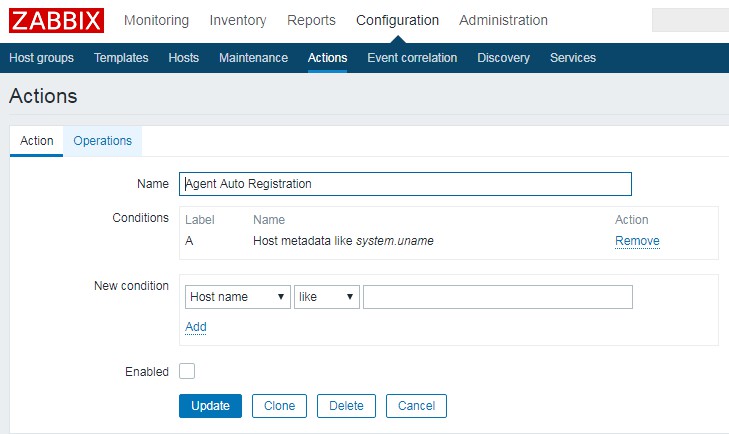The image size is (729, 434).
Task: Click the Name input field
Action: (405, 184)
